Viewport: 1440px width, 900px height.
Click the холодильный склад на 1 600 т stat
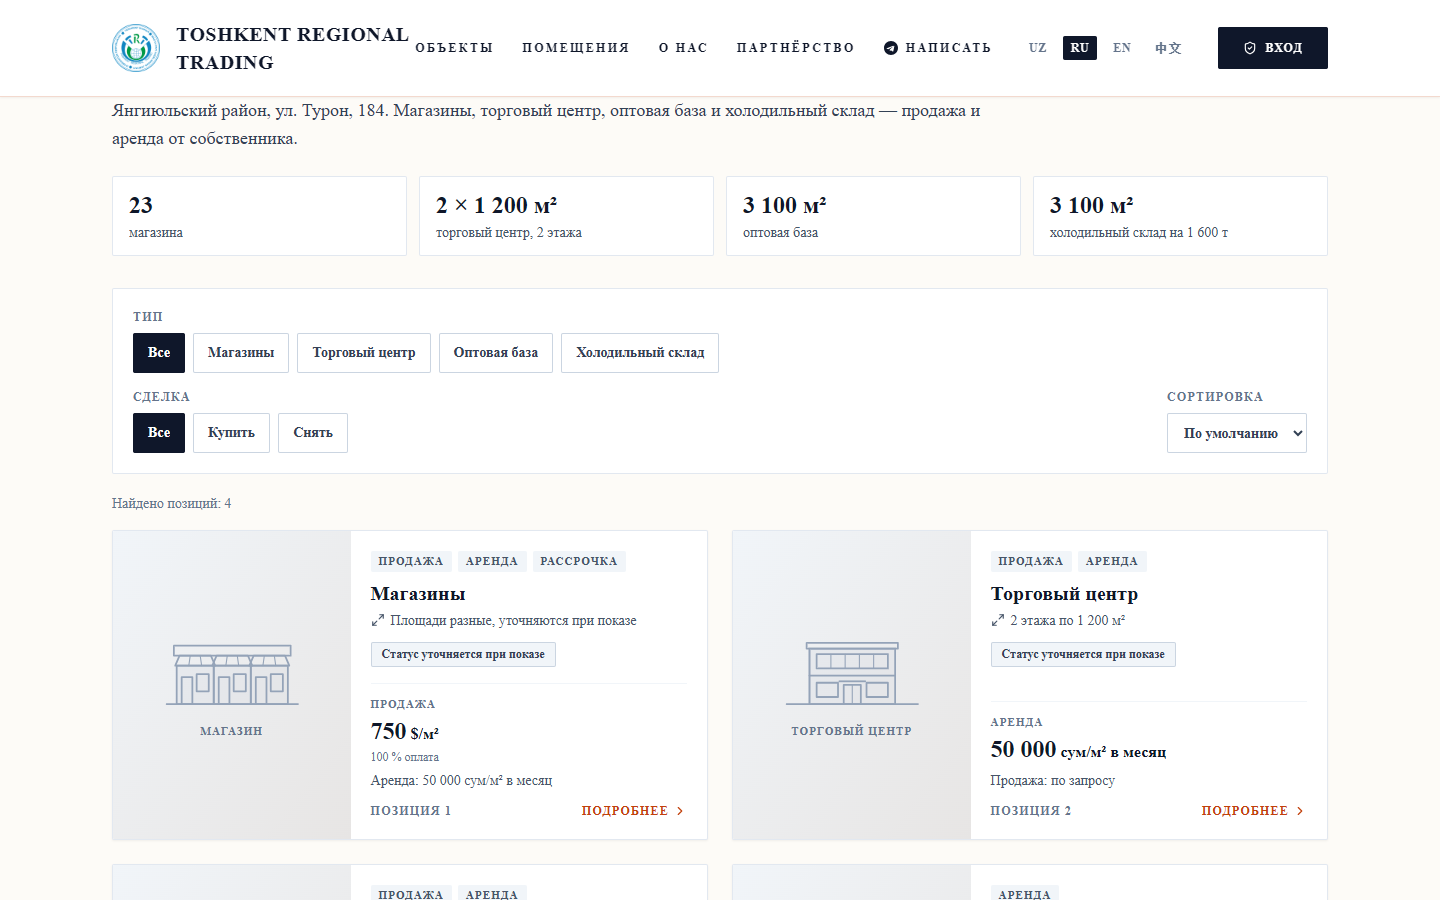[x=1180, y=216]
